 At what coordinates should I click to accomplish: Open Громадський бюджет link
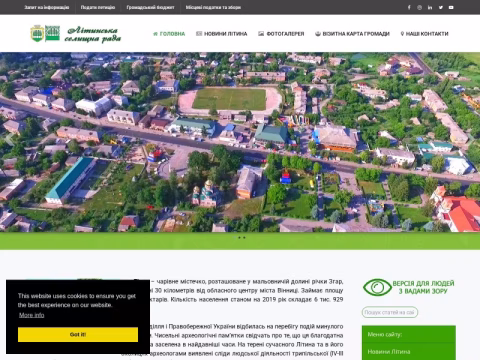[x=150, y=7]
